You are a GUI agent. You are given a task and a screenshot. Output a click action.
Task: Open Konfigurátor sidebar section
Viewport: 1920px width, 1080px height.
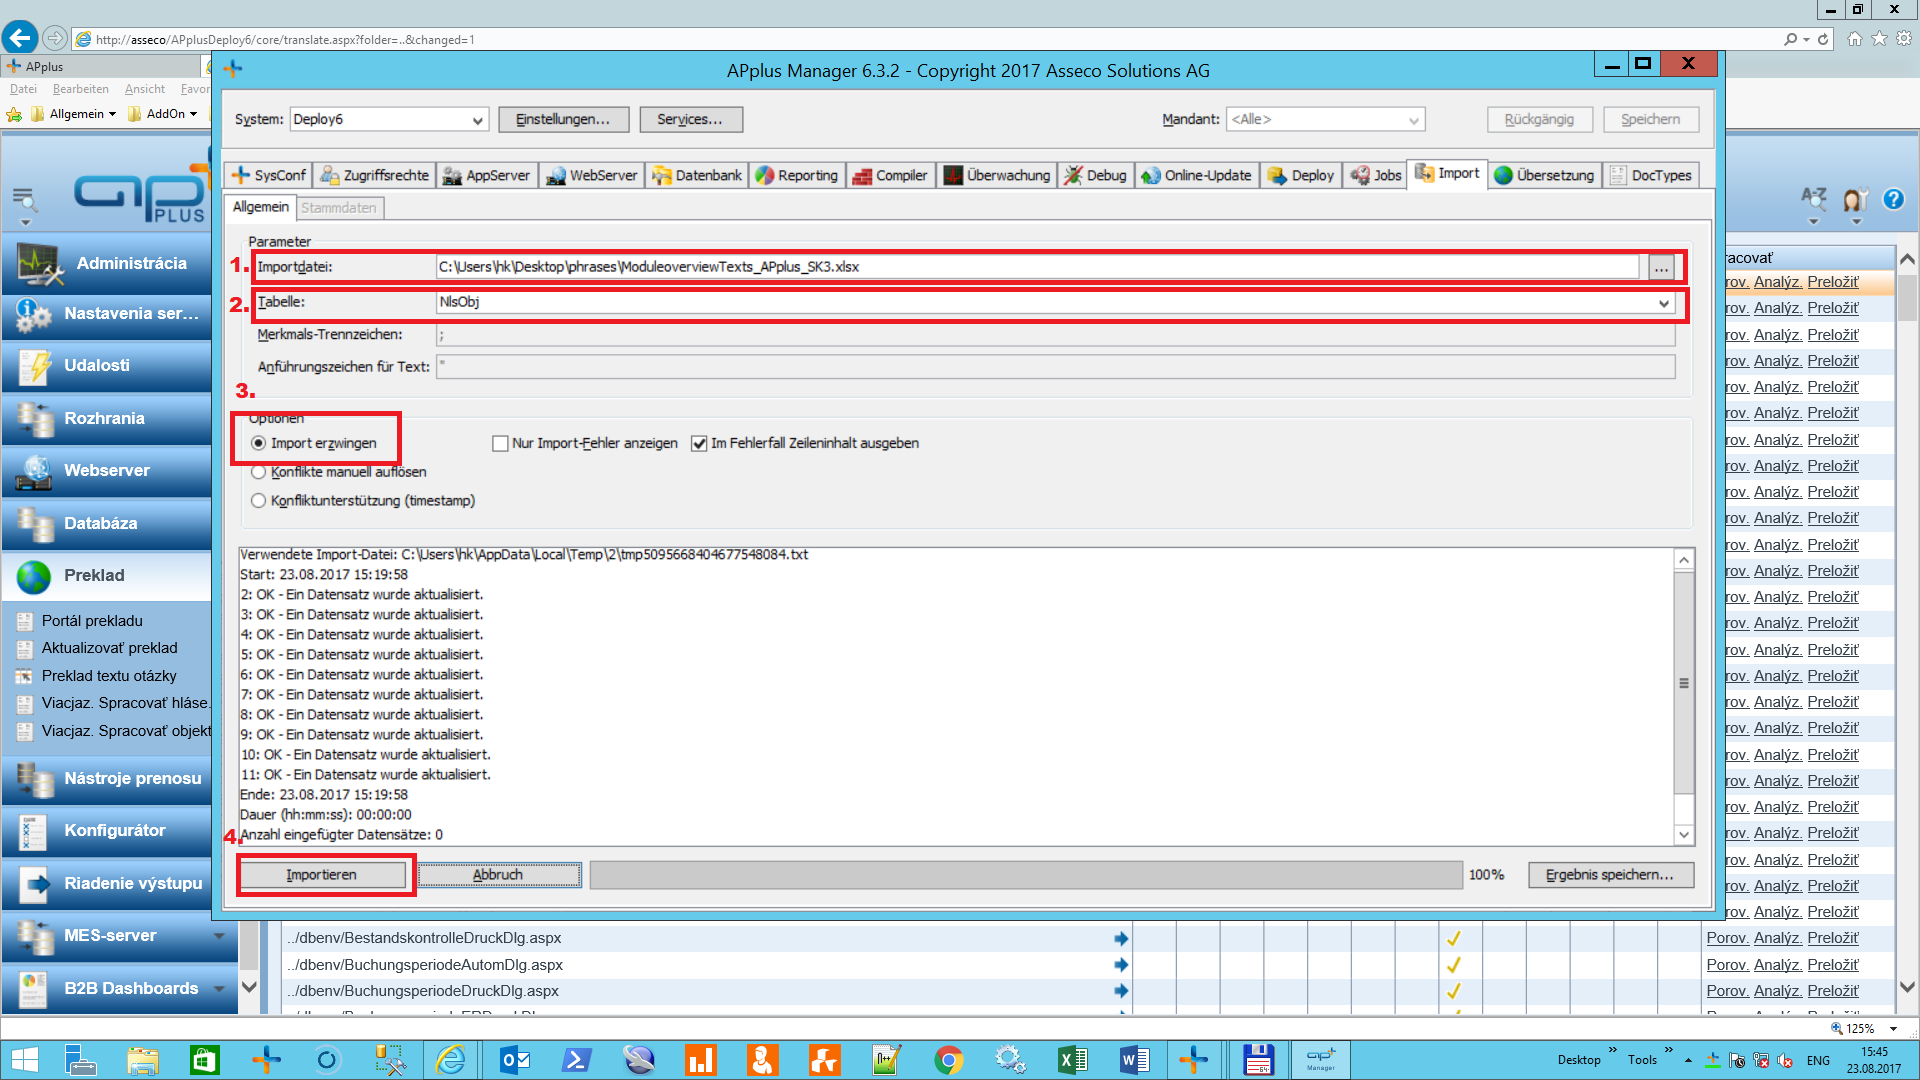[x=106, y=831]
